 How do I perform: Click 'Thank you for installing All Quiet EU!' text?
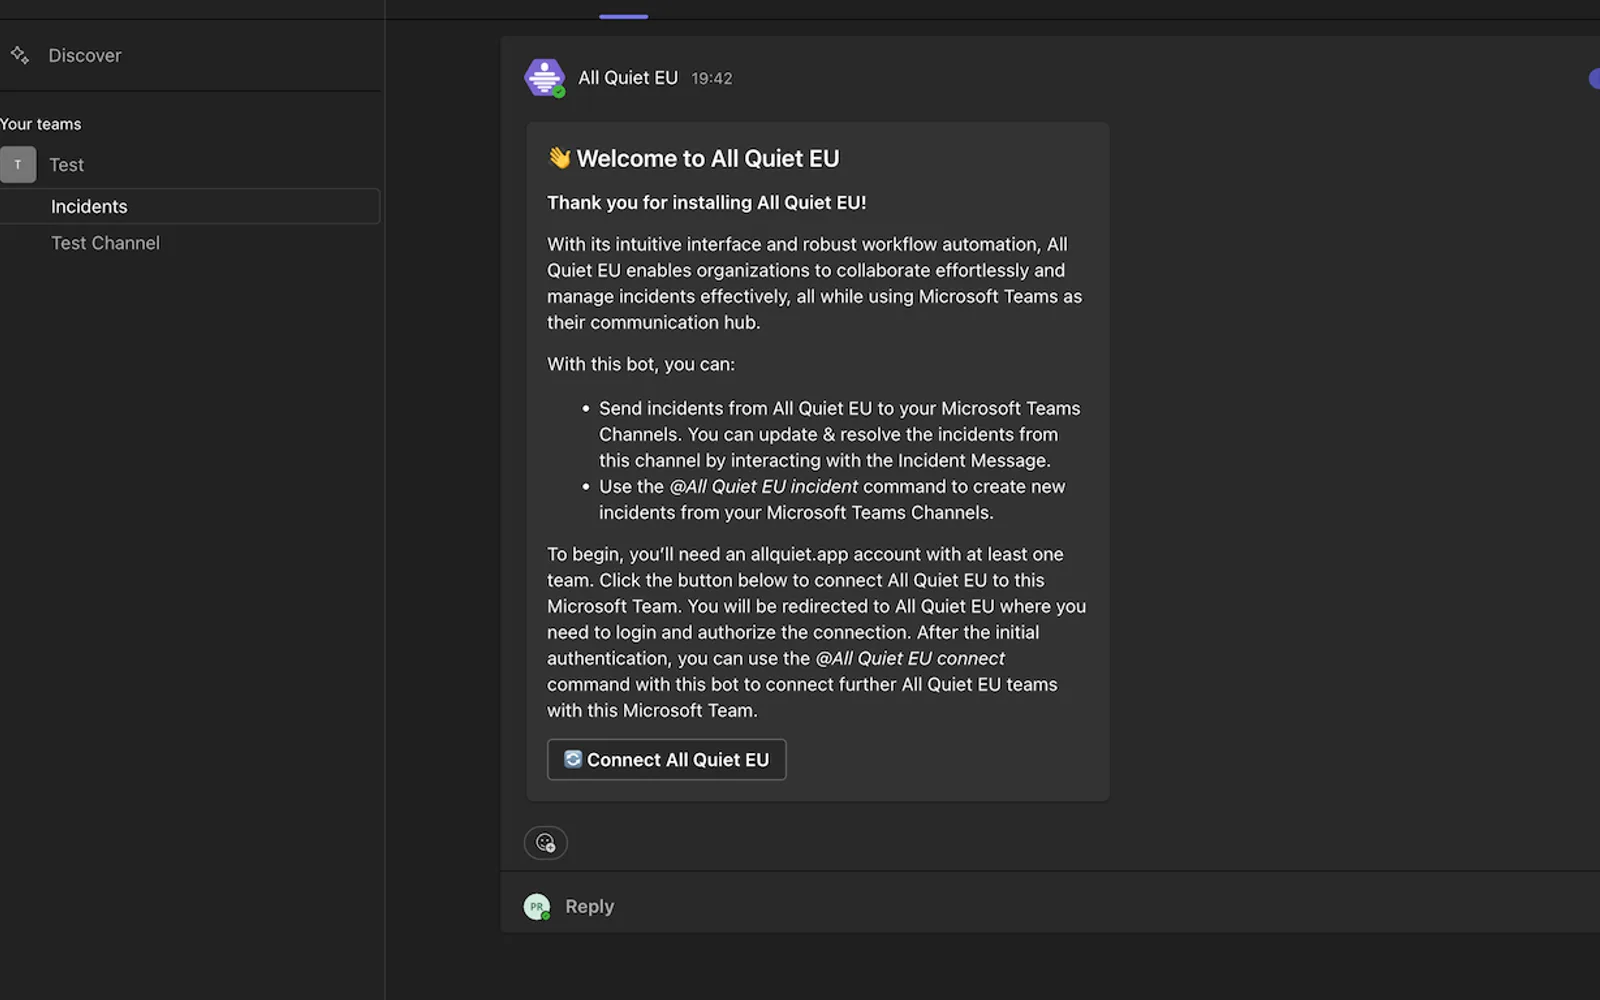(x=707, y=203)
